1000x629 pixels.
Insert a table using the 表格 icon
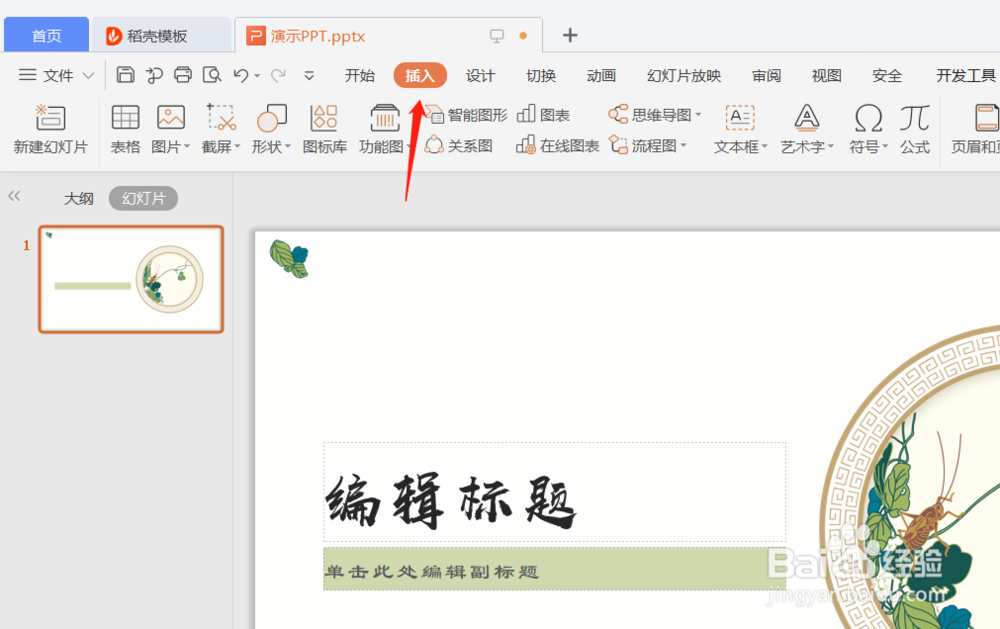124,127
